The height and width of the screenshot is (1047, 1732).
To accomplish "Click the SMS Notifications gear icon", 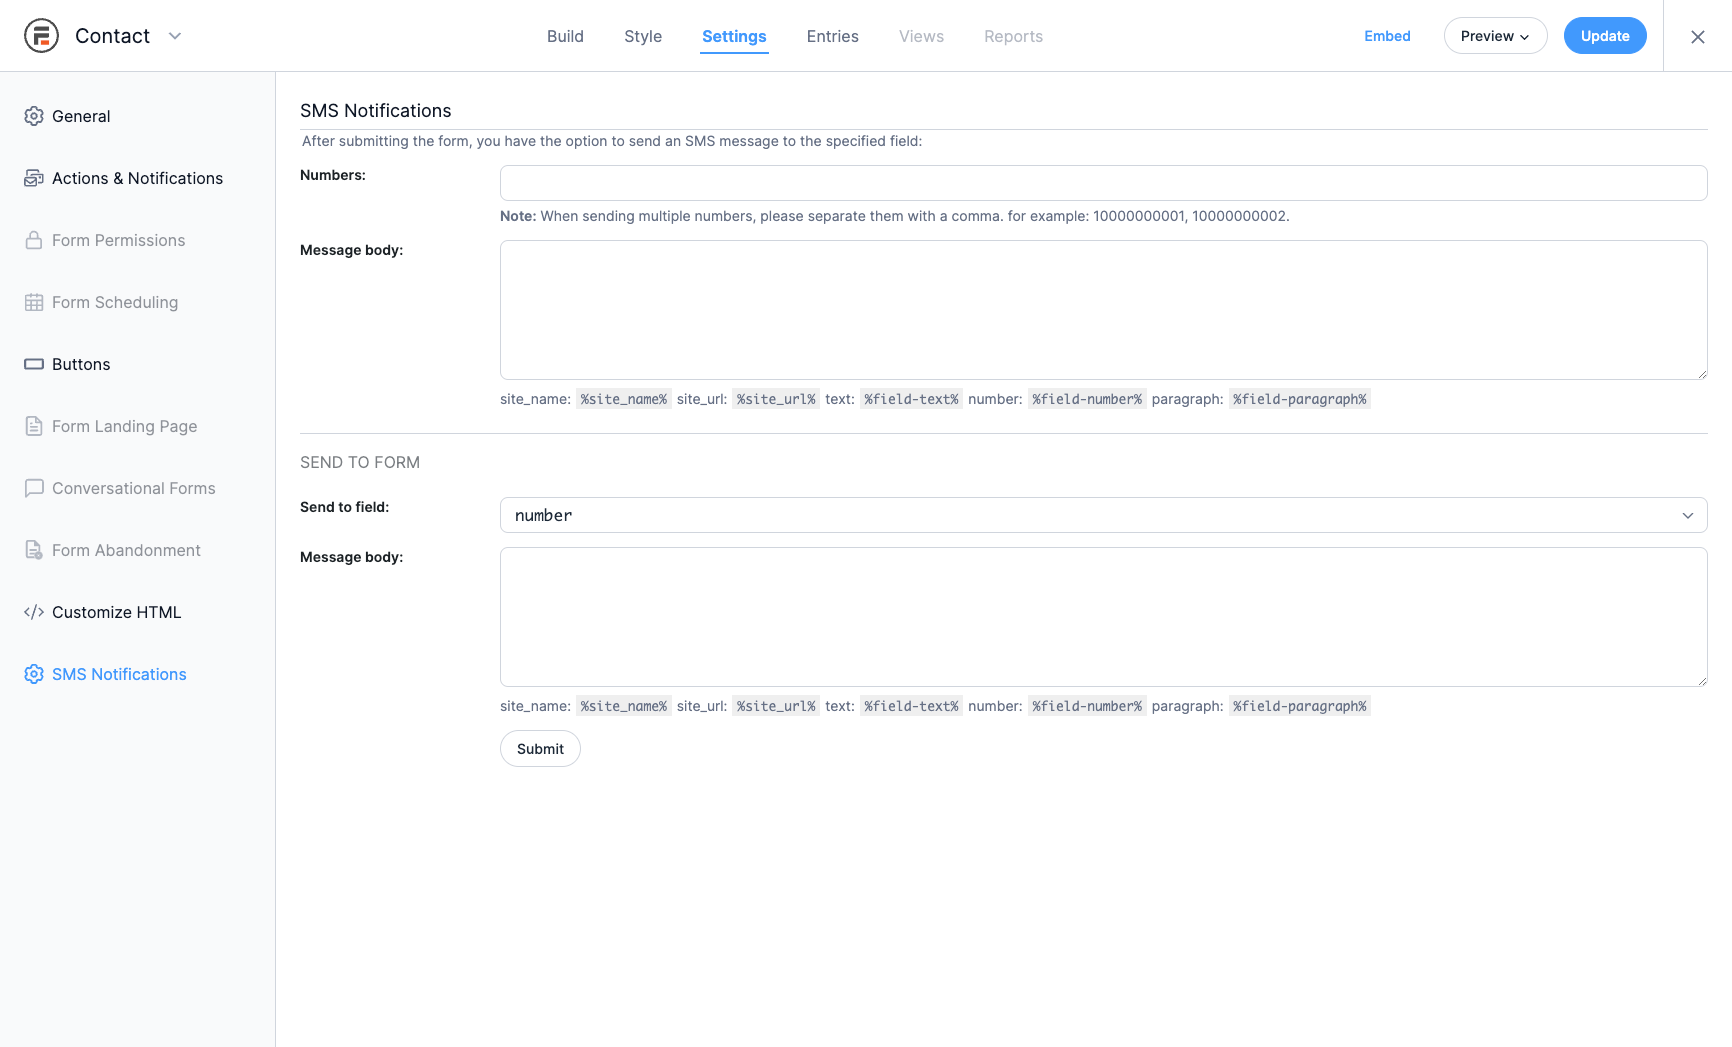I will [34, 674].
